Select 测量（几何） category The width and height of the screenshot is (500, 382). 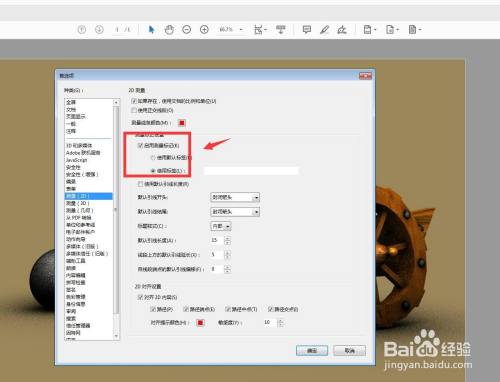[80, 210]
